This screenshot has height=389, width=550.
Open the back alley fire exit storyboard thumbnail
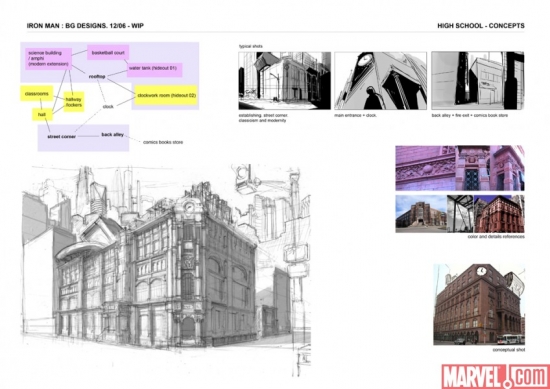(x=478, y=81)
